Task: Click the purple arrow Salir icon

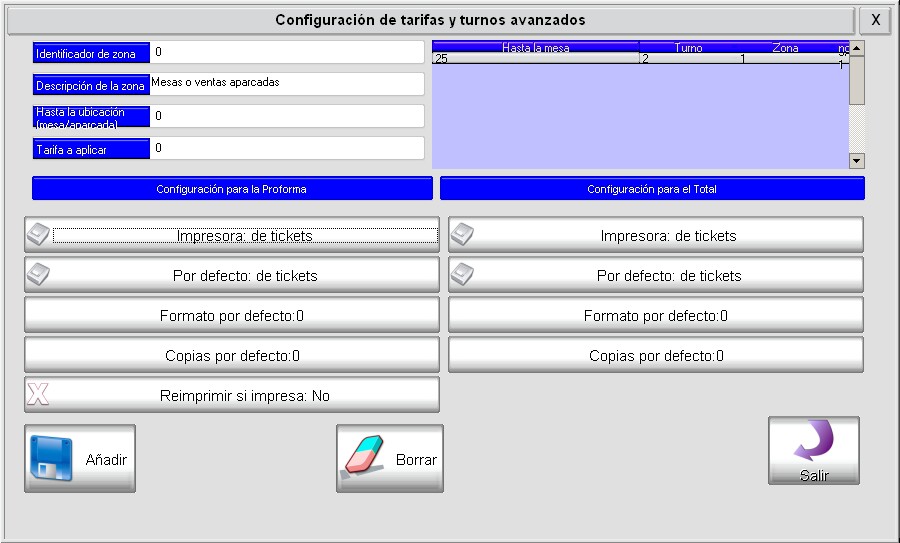Action: [x=814, y=440]
